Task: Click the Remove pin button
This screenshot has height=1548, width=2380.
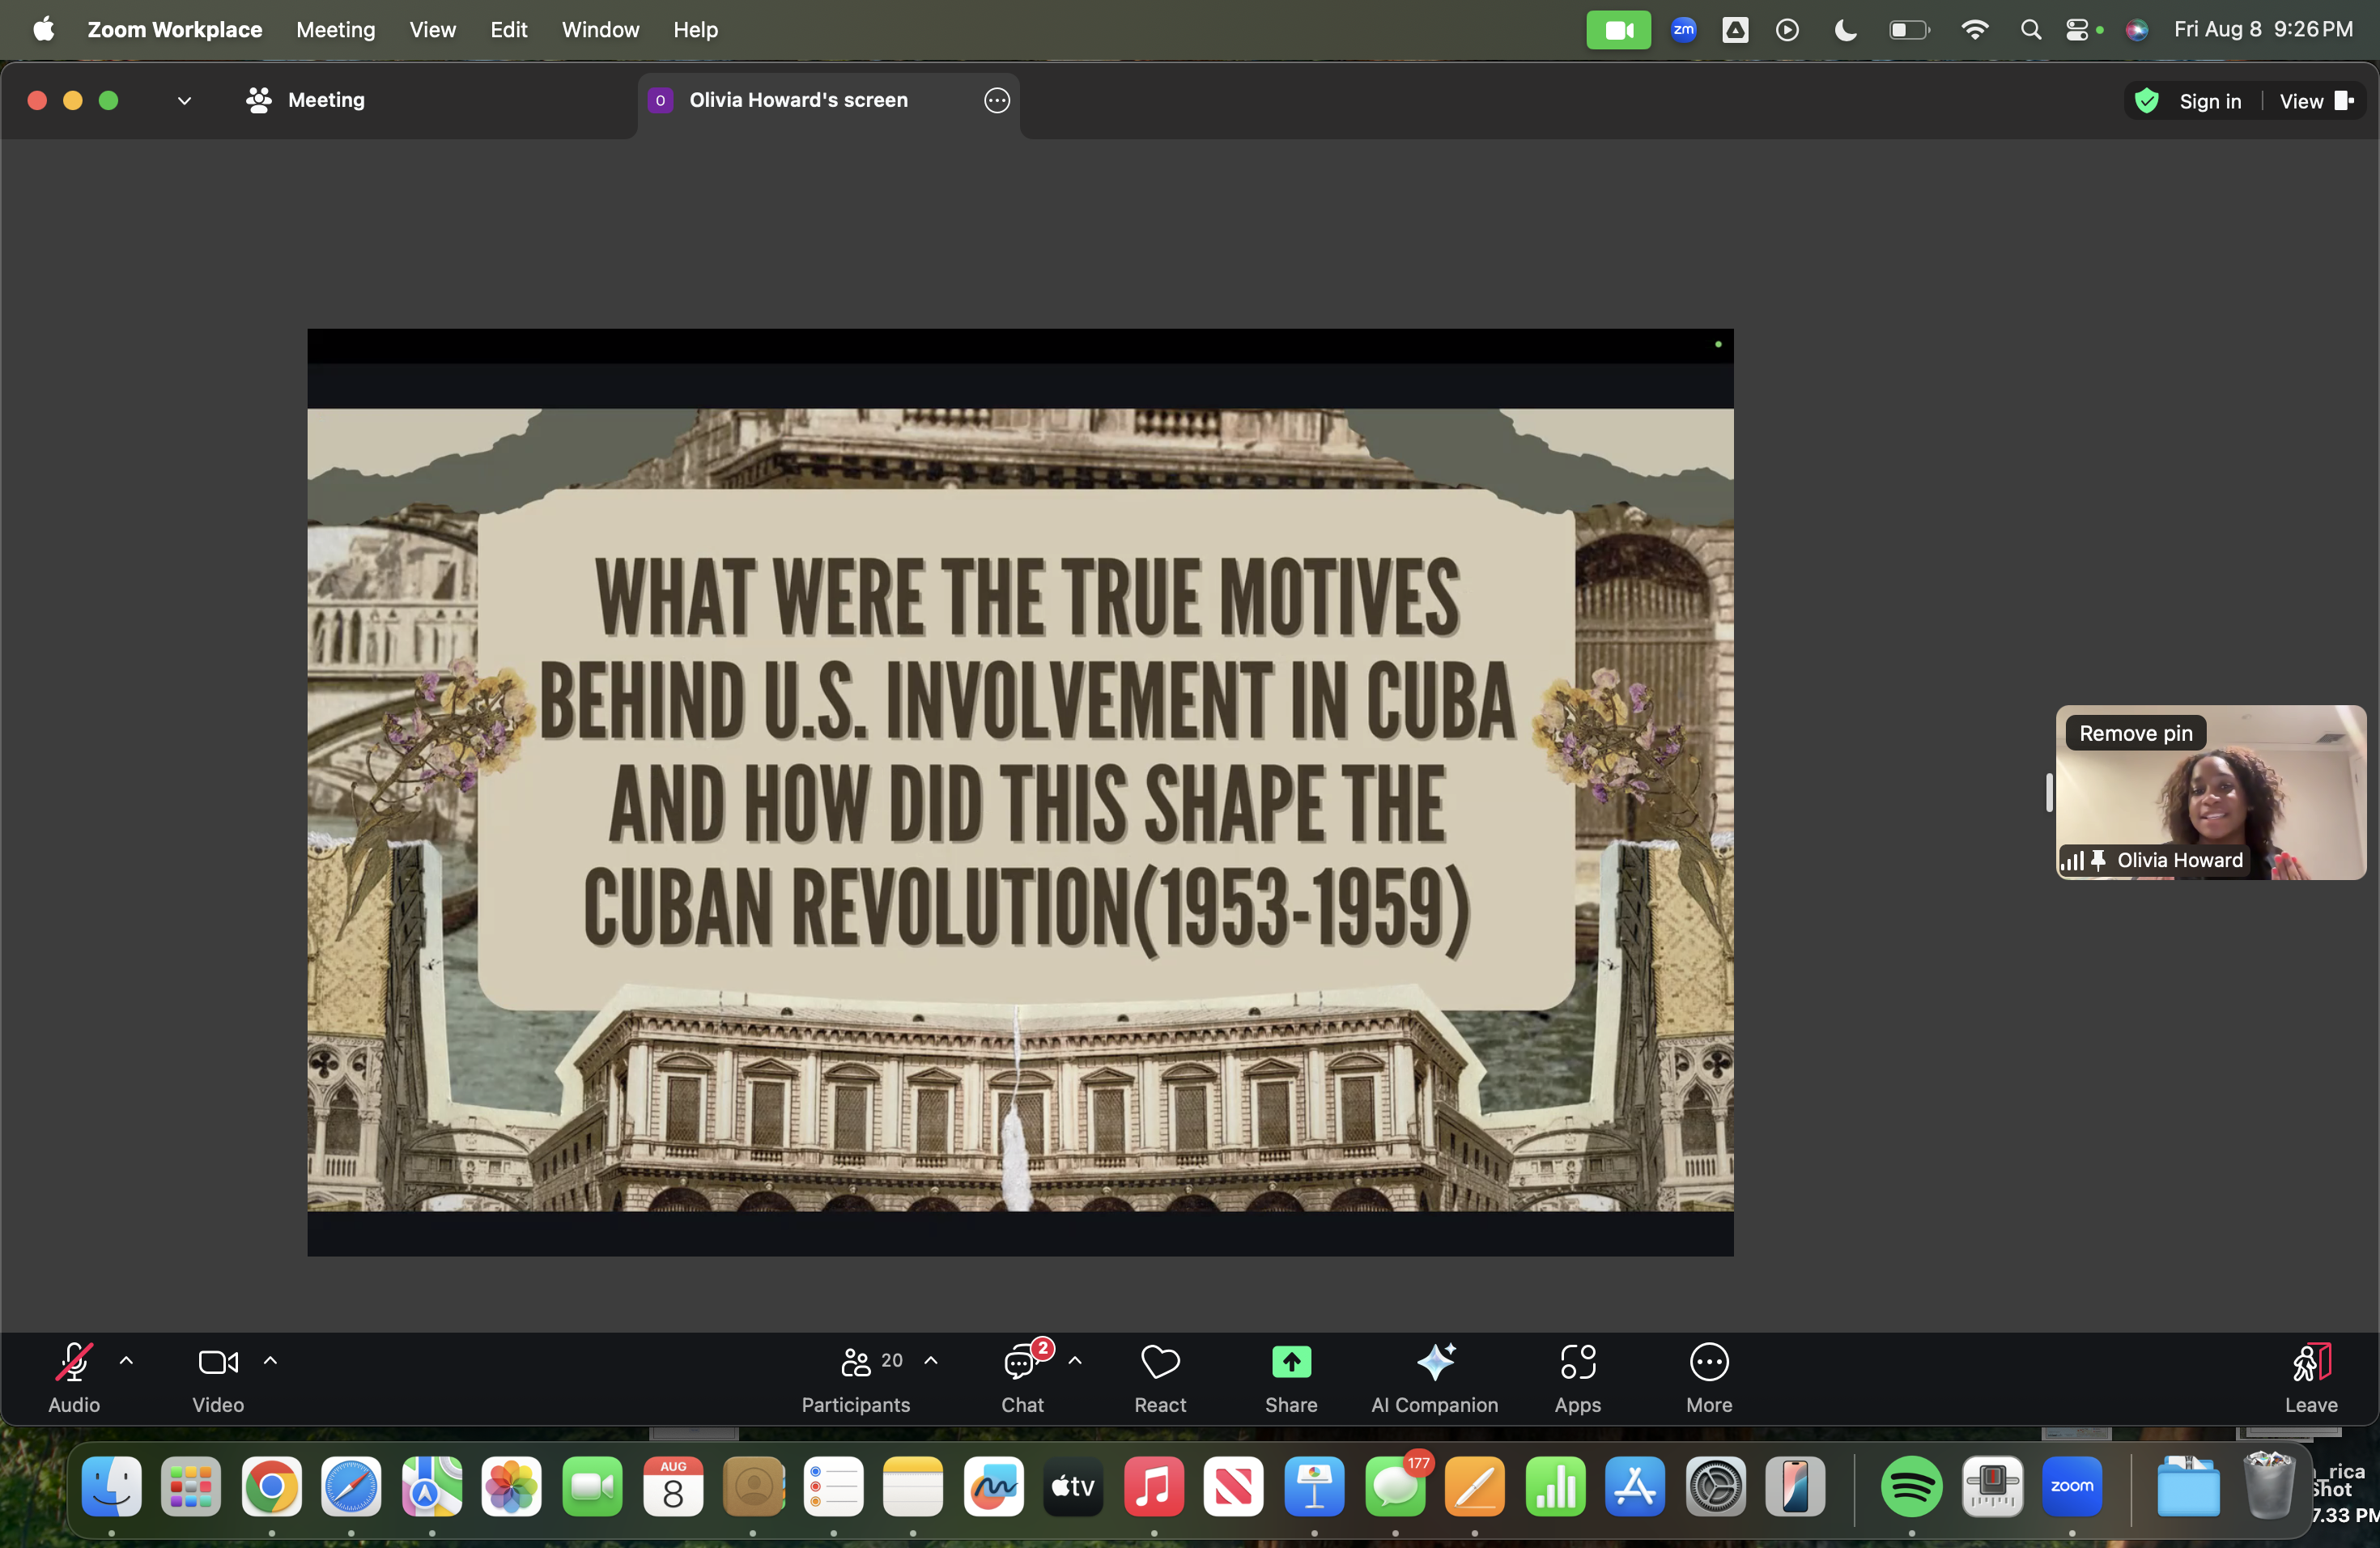Action: point(2135,733)
